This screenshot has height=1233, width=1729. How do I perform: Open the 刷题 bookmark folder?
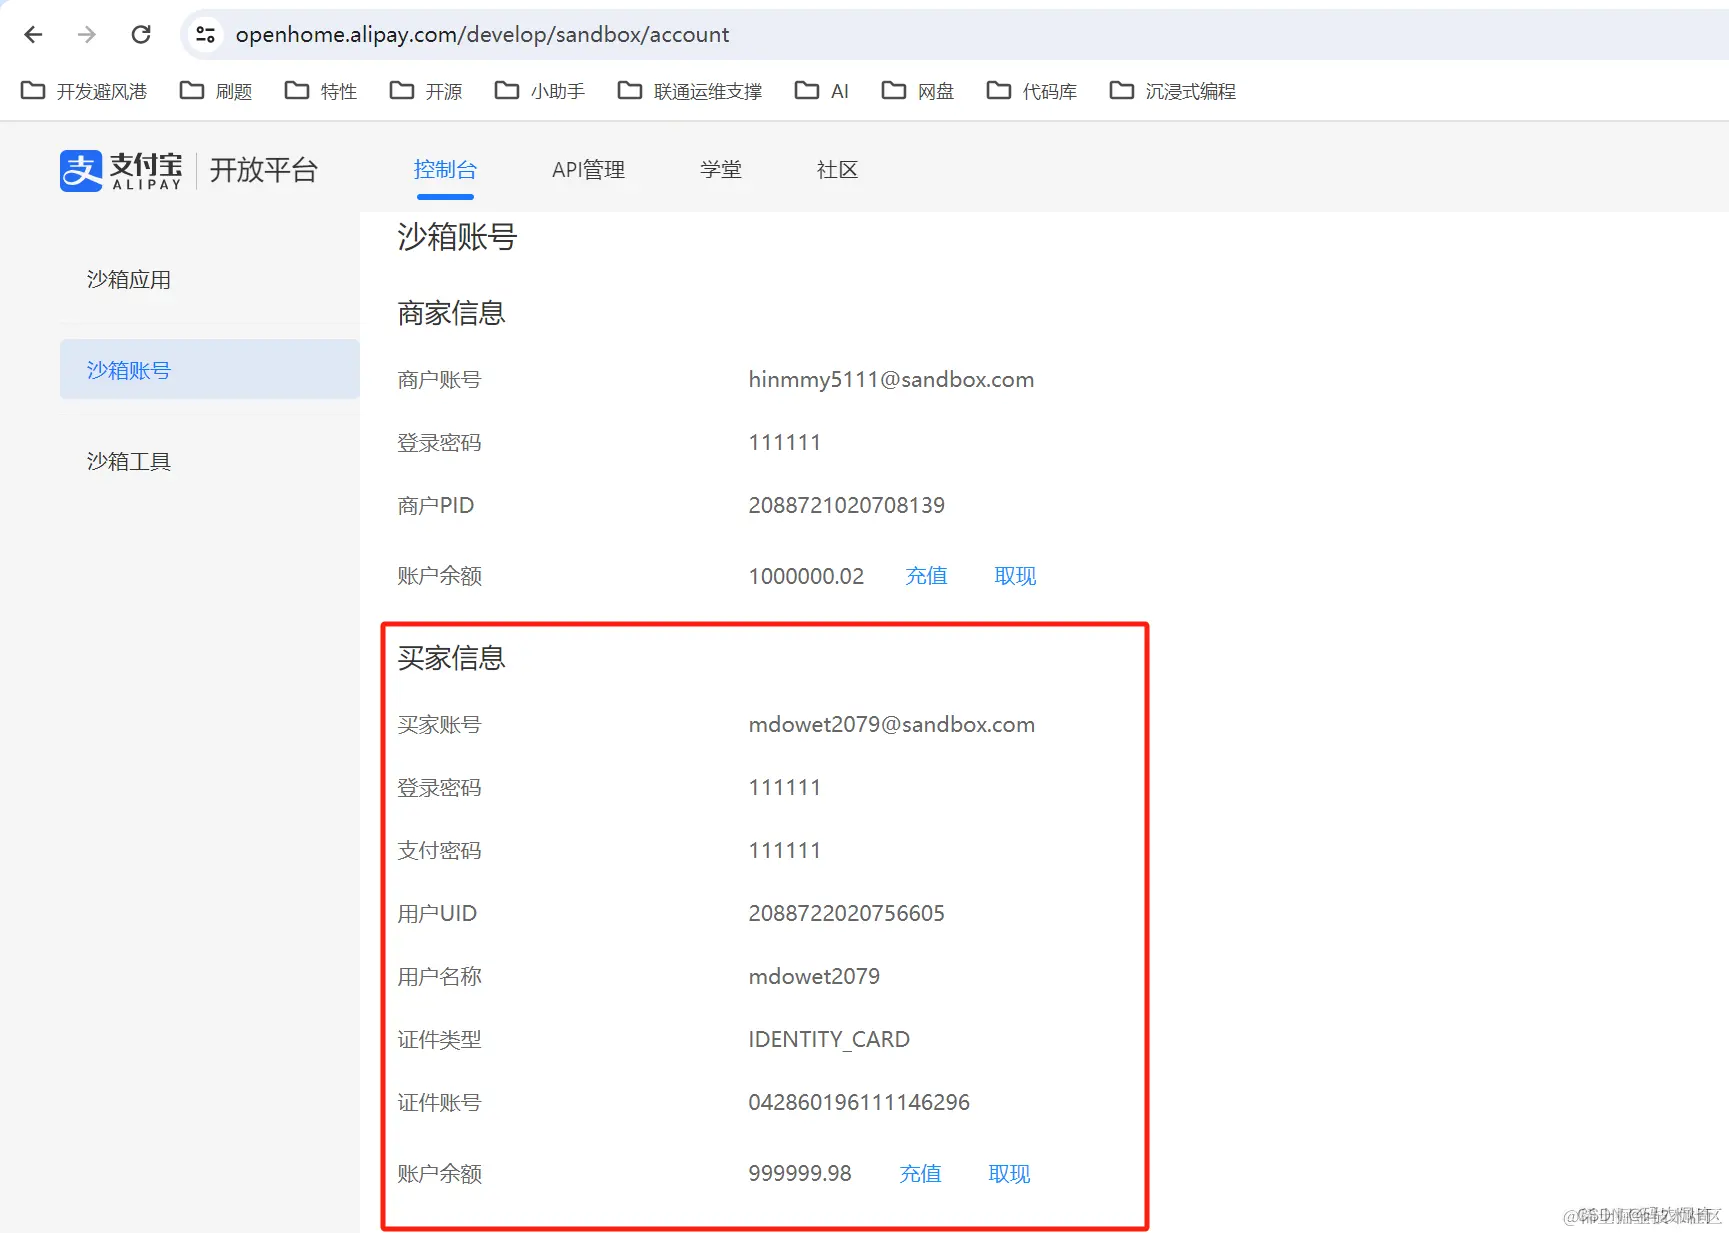click(x=216, y=91)
